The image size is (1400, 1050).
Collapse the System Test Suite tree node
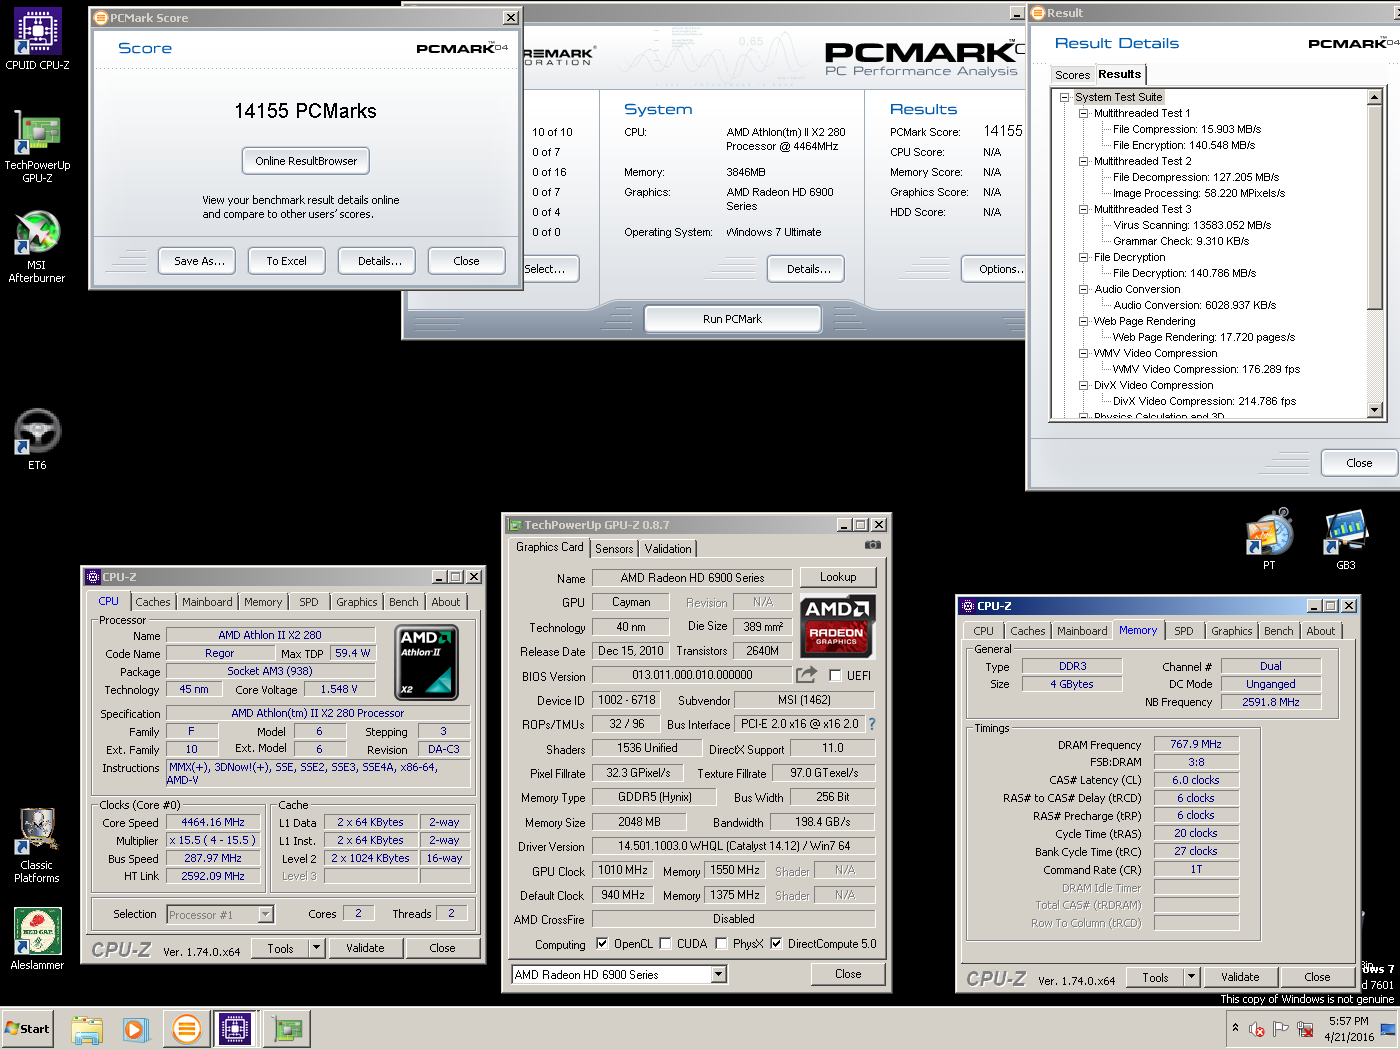[x=1064, y=97]
